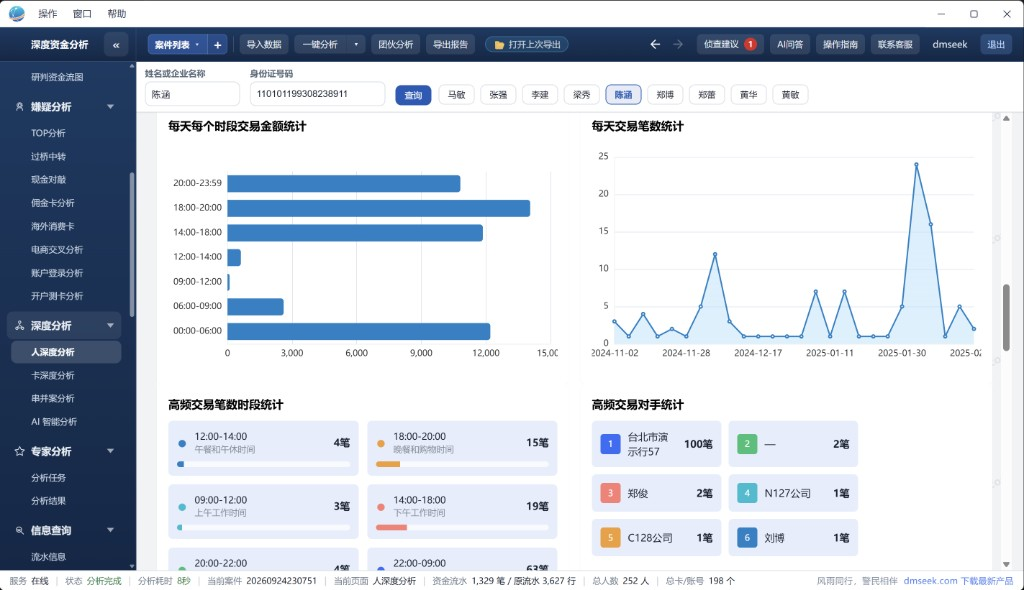Open 团伙分析
The image size is (1024, 590).
tap(396, 44)
